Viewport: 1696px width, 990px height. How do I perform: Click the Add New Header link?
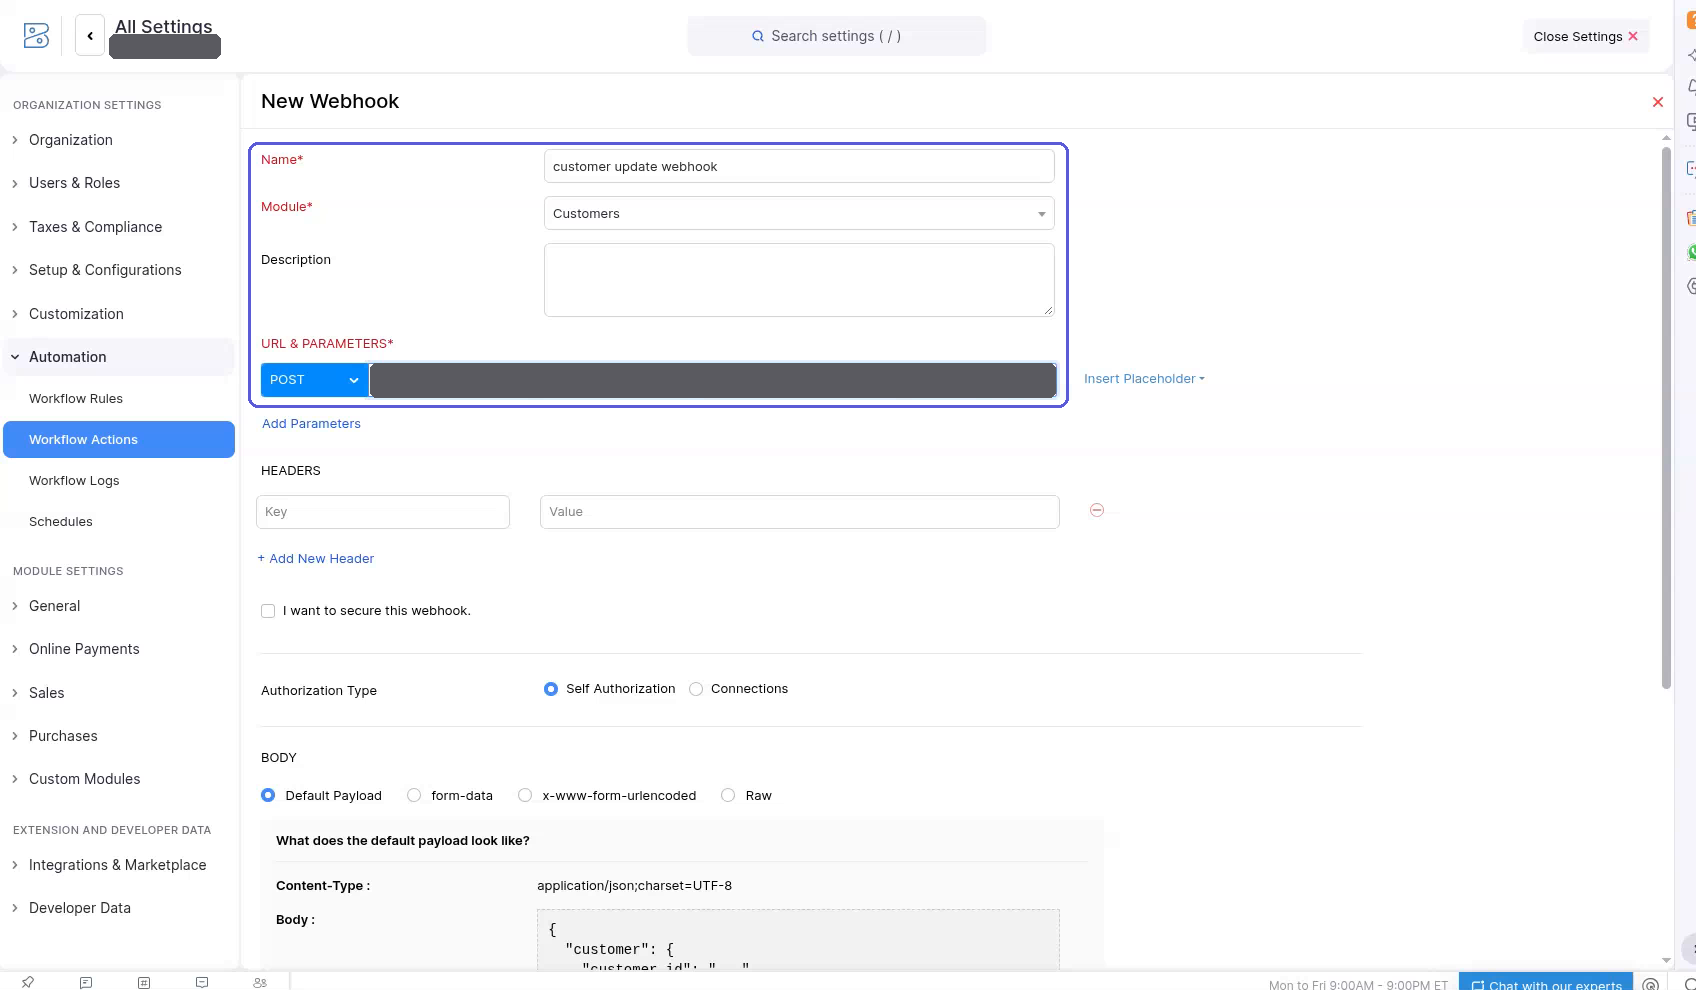pyautogui.click(x=316, y=559)
